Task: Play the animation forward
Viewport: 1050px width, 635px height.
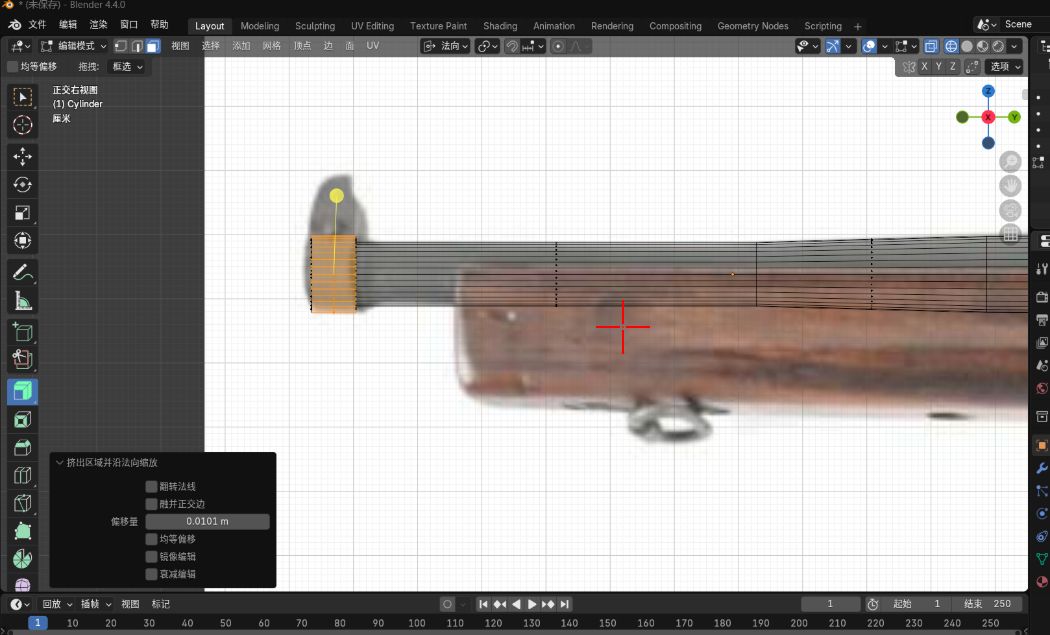Action: [532, 604]
